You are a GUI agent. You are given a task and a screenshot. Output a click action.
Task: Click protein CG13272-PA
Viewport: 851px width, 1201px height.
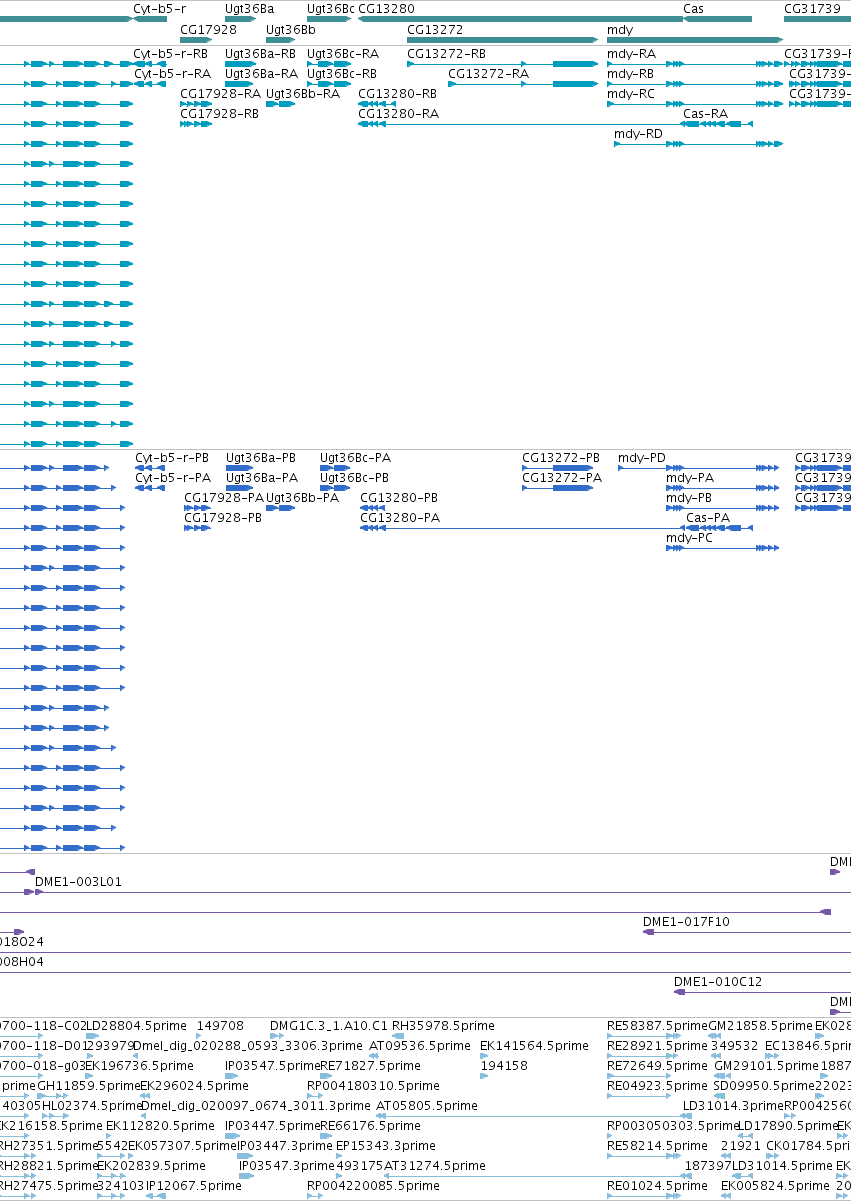pos(562,478)
